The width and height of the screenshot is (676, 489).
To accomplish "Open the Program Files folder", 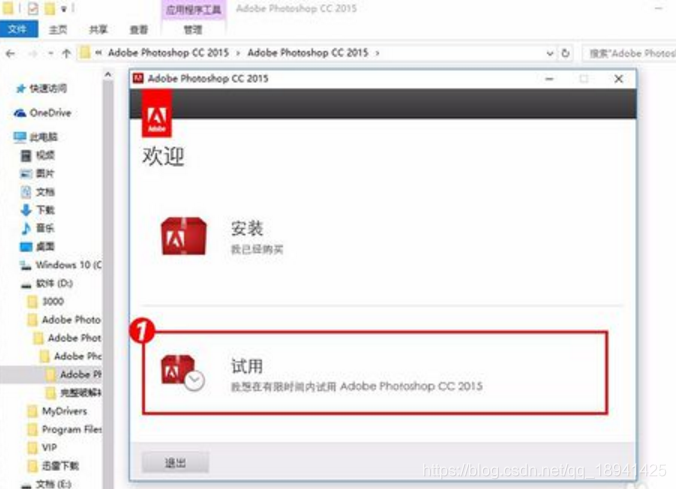I will point(64,429).
